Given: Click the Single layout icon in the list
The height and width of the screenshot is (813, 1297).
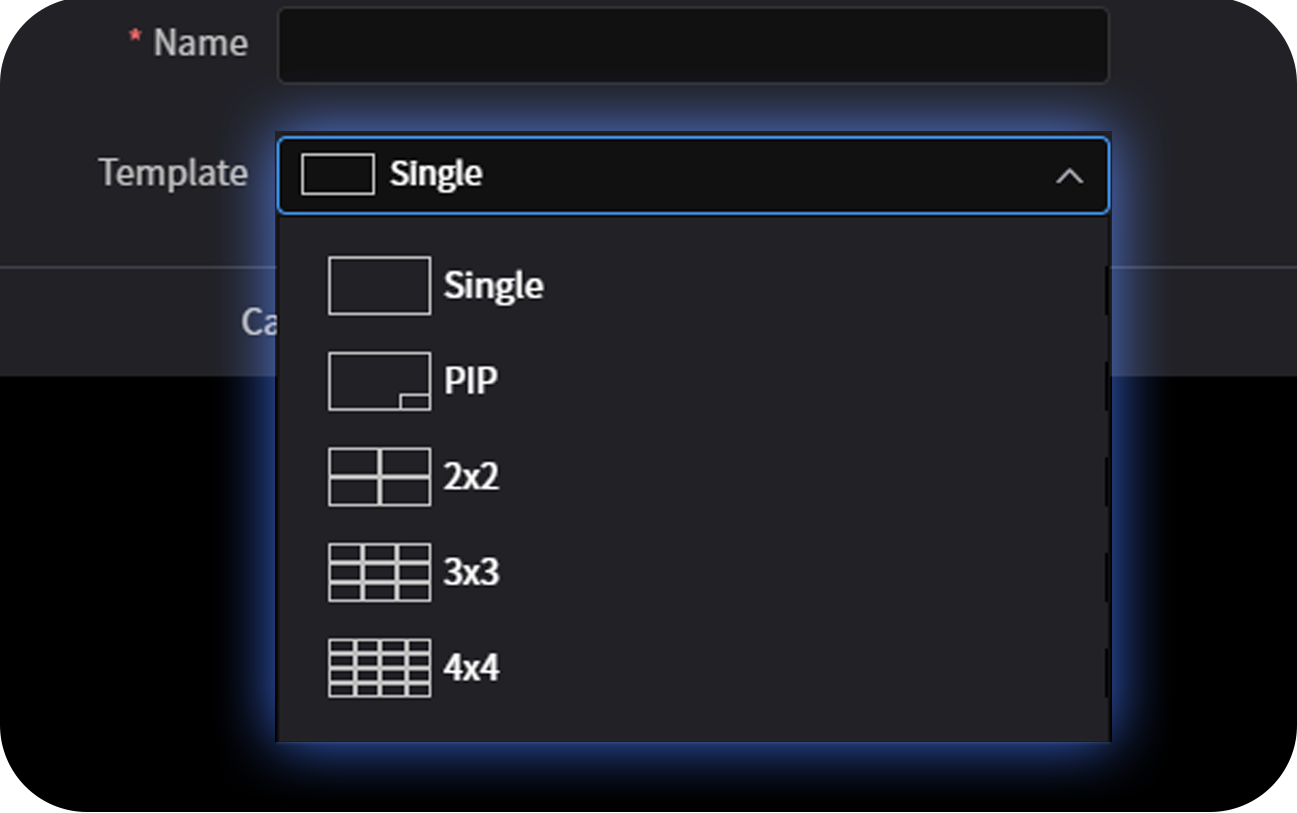Looking at the screenshot, I should coord(379,286).
